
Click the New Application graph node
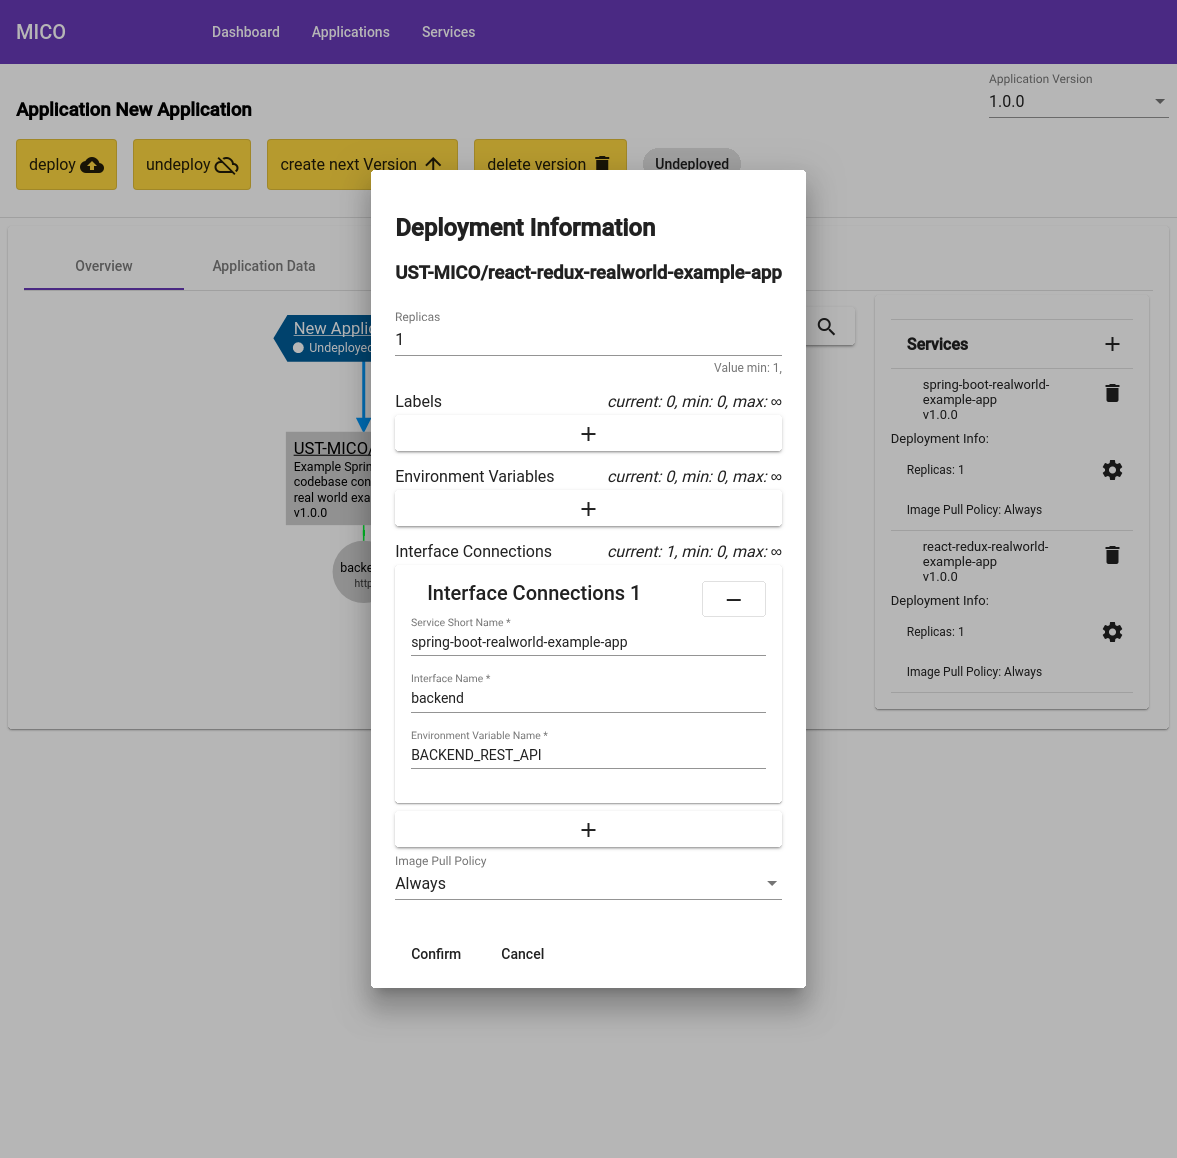324,338
